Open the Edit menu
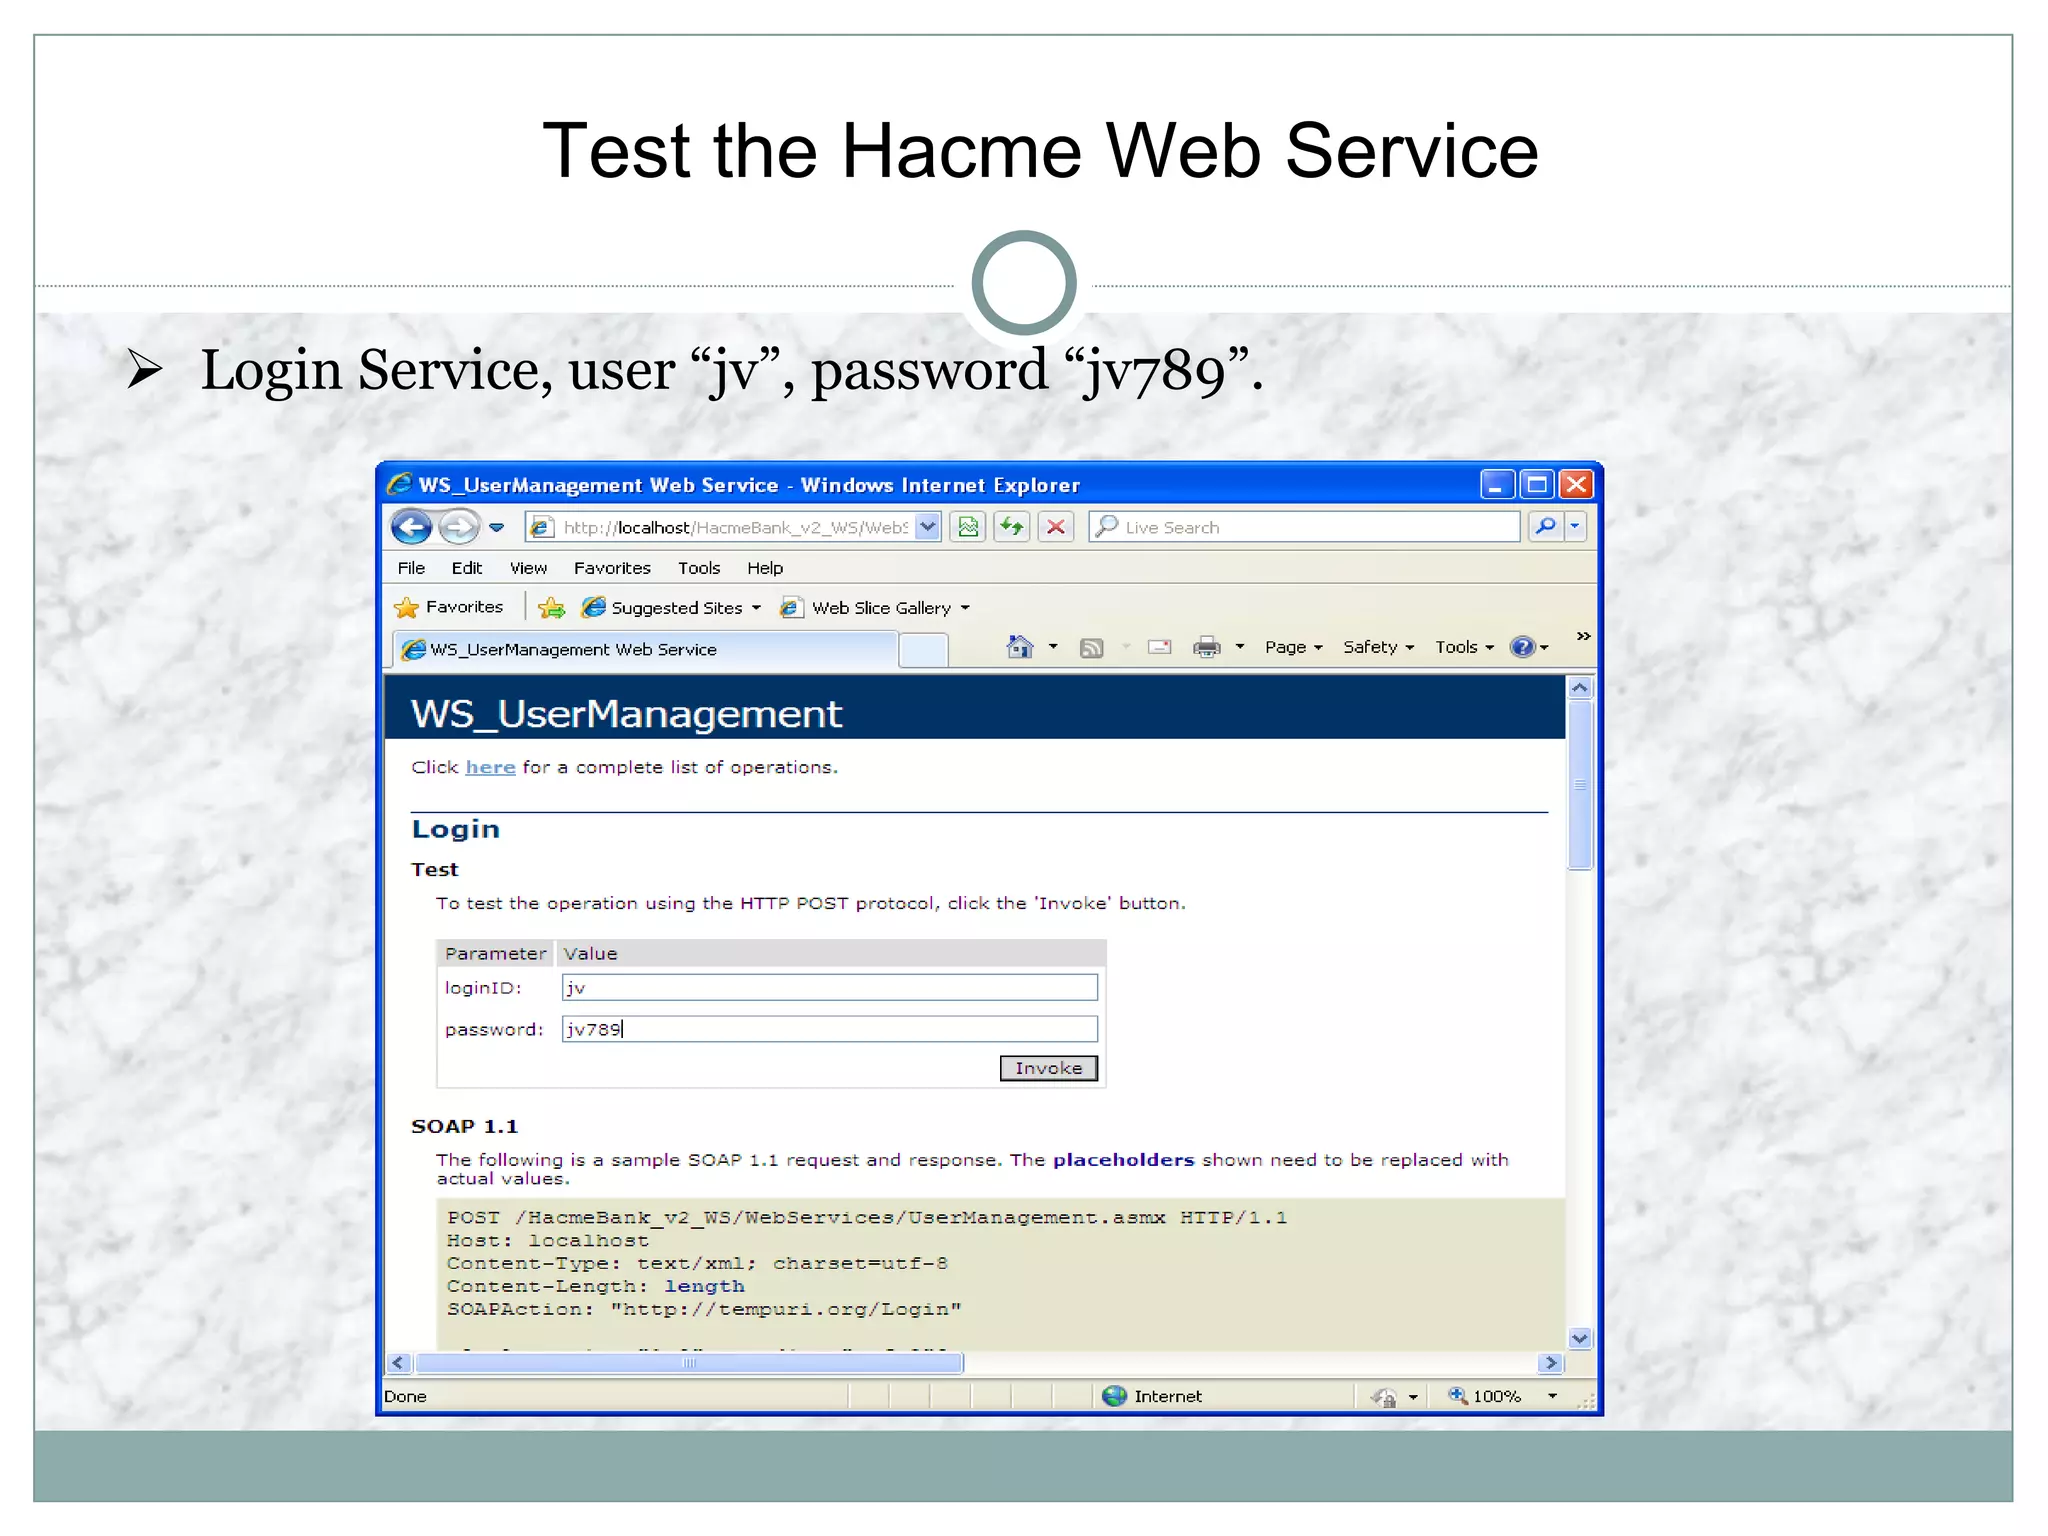2048x1536 pixels. click(466, 568)
